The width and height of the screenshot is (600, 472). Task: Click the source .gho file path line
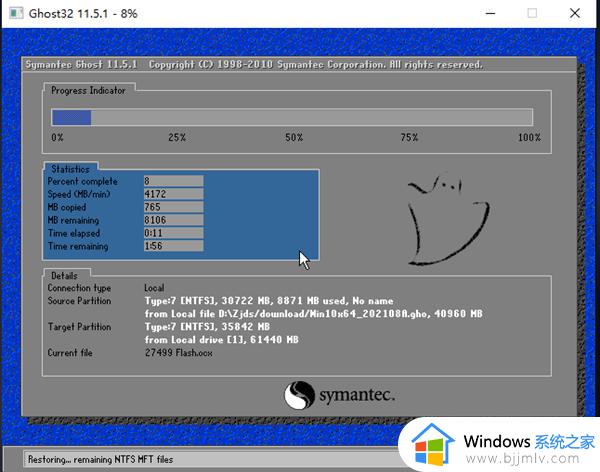(x=314, y=314)
